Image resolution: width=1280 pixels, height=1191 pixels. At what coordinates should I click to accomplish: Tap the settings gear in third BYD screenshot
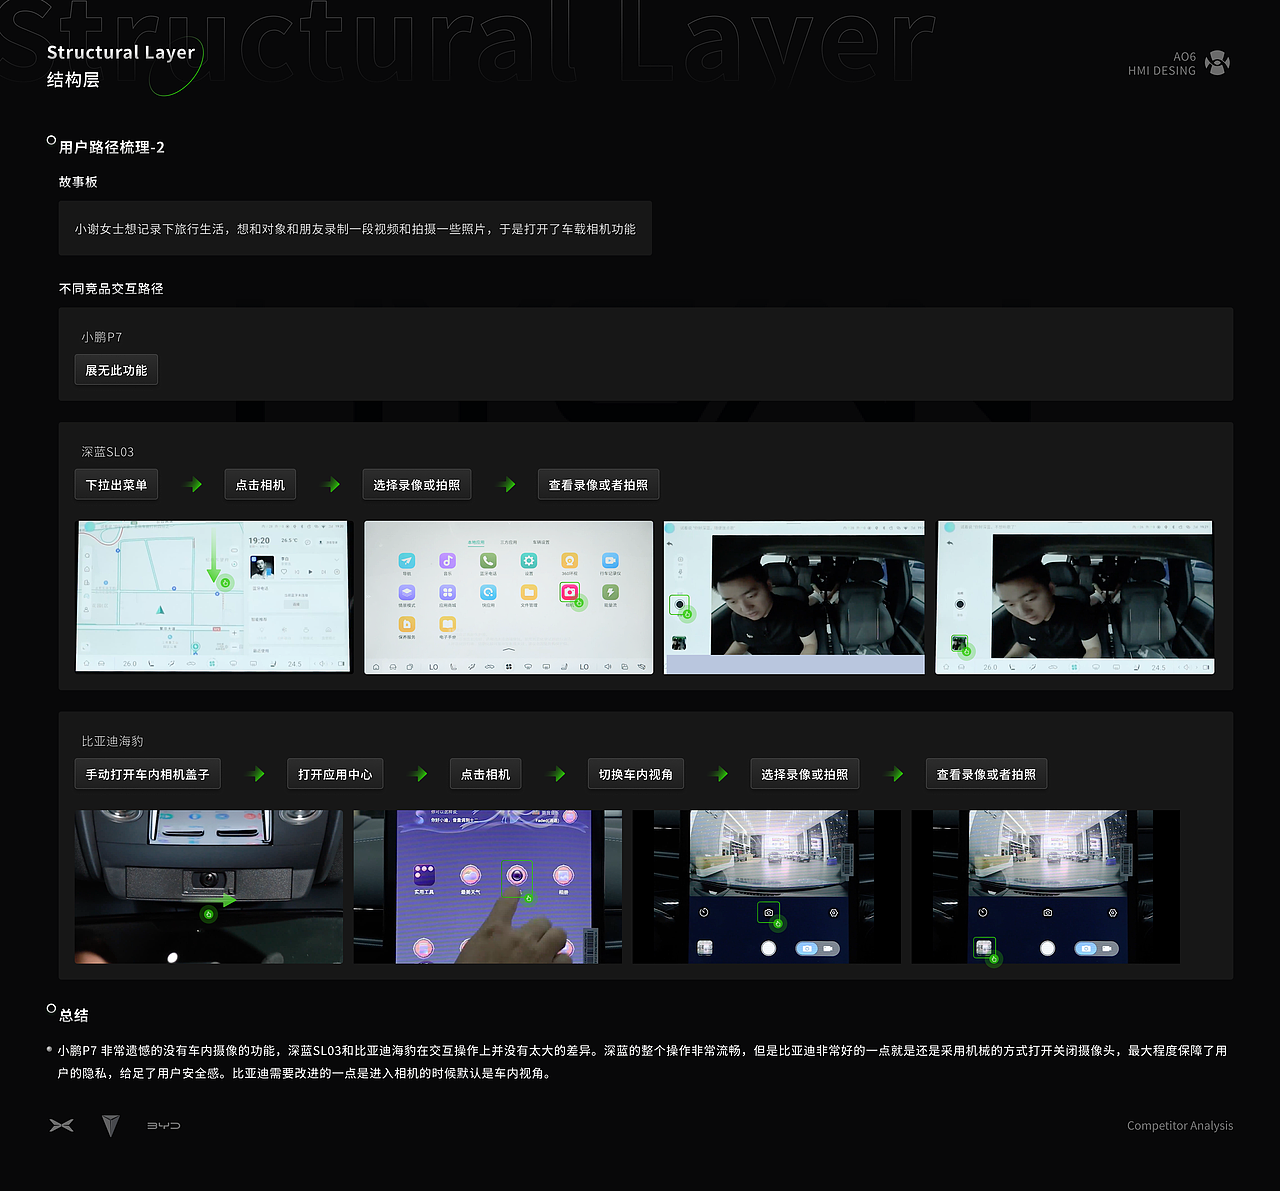[834, 912]
